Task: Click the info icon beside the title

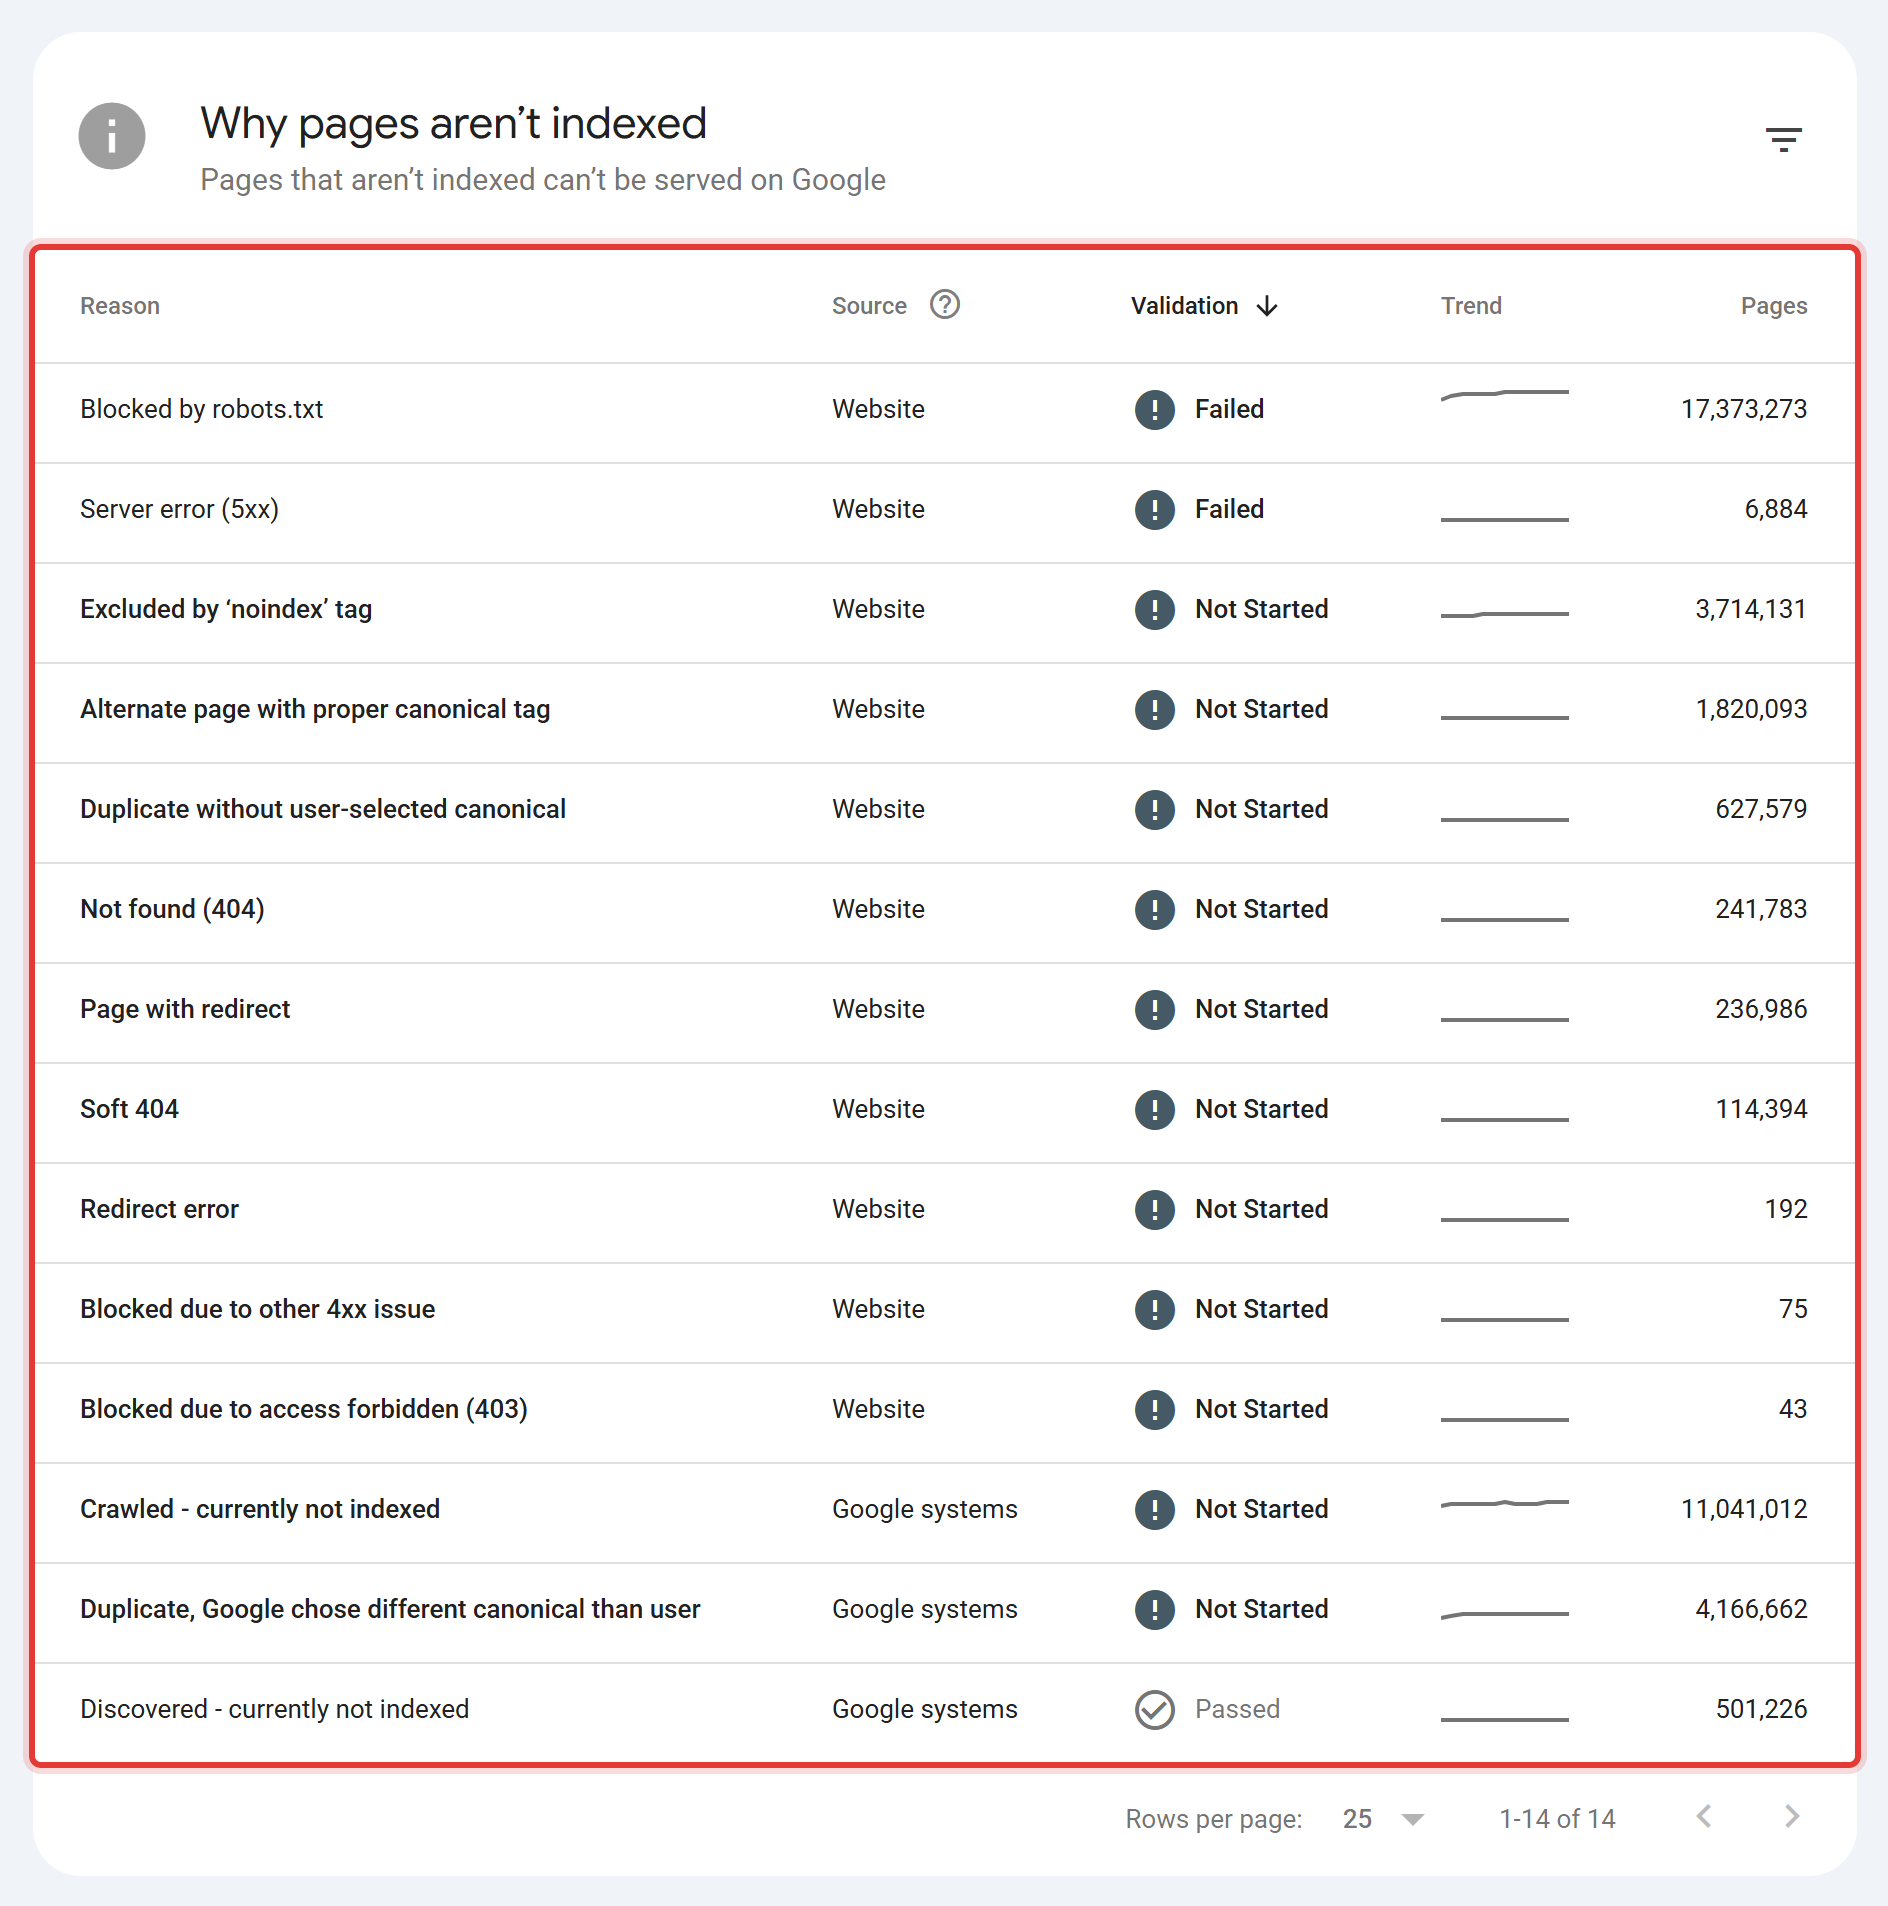Action: (x=112, y=136)
